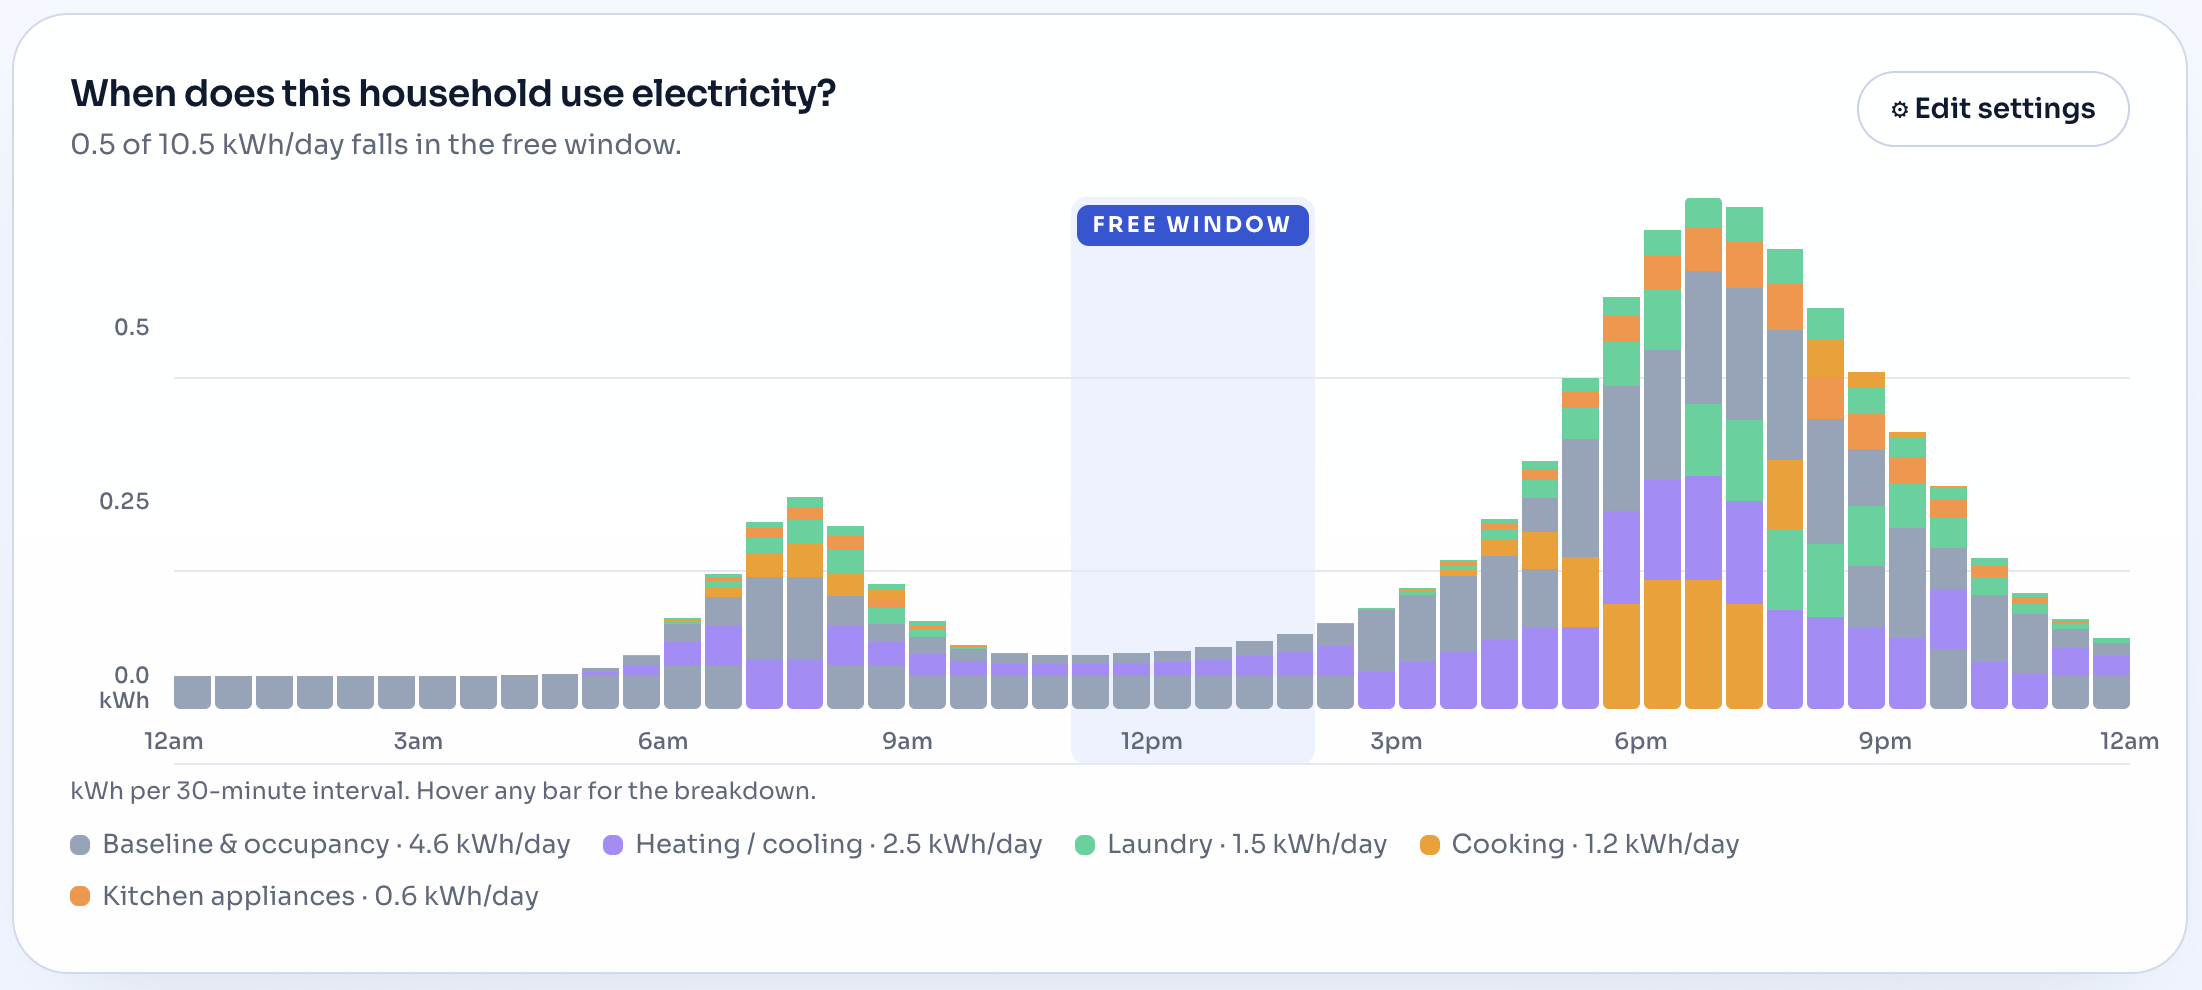Select the "Cooking · 1.2 kWh/day" legend text

pyautogui.click(x=1595, y=845)
